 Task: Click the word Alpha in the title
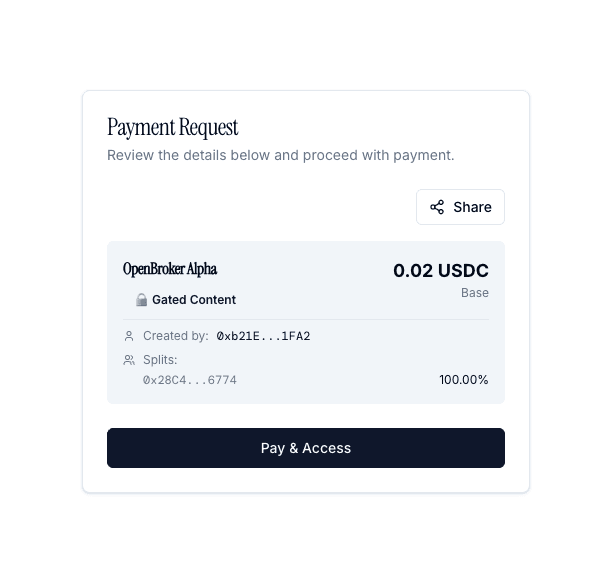[x=202, y=269]
